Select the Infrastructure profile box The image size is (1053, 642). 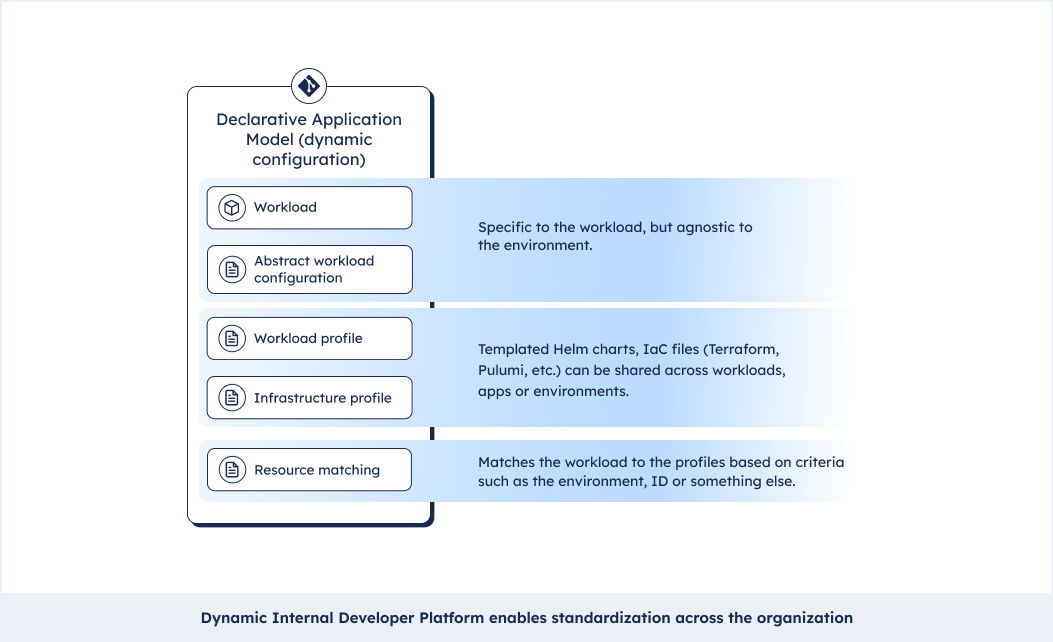click(310, 398)
